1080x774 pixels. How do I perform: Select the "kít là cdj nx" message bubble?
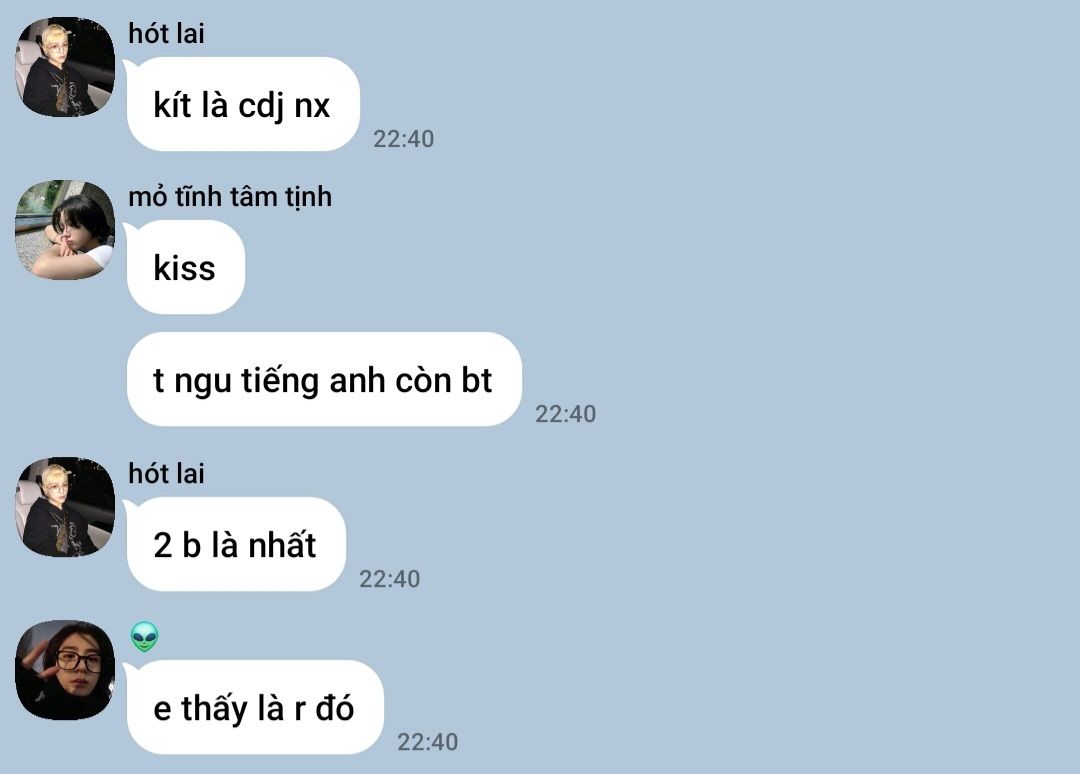pos(243,104)
